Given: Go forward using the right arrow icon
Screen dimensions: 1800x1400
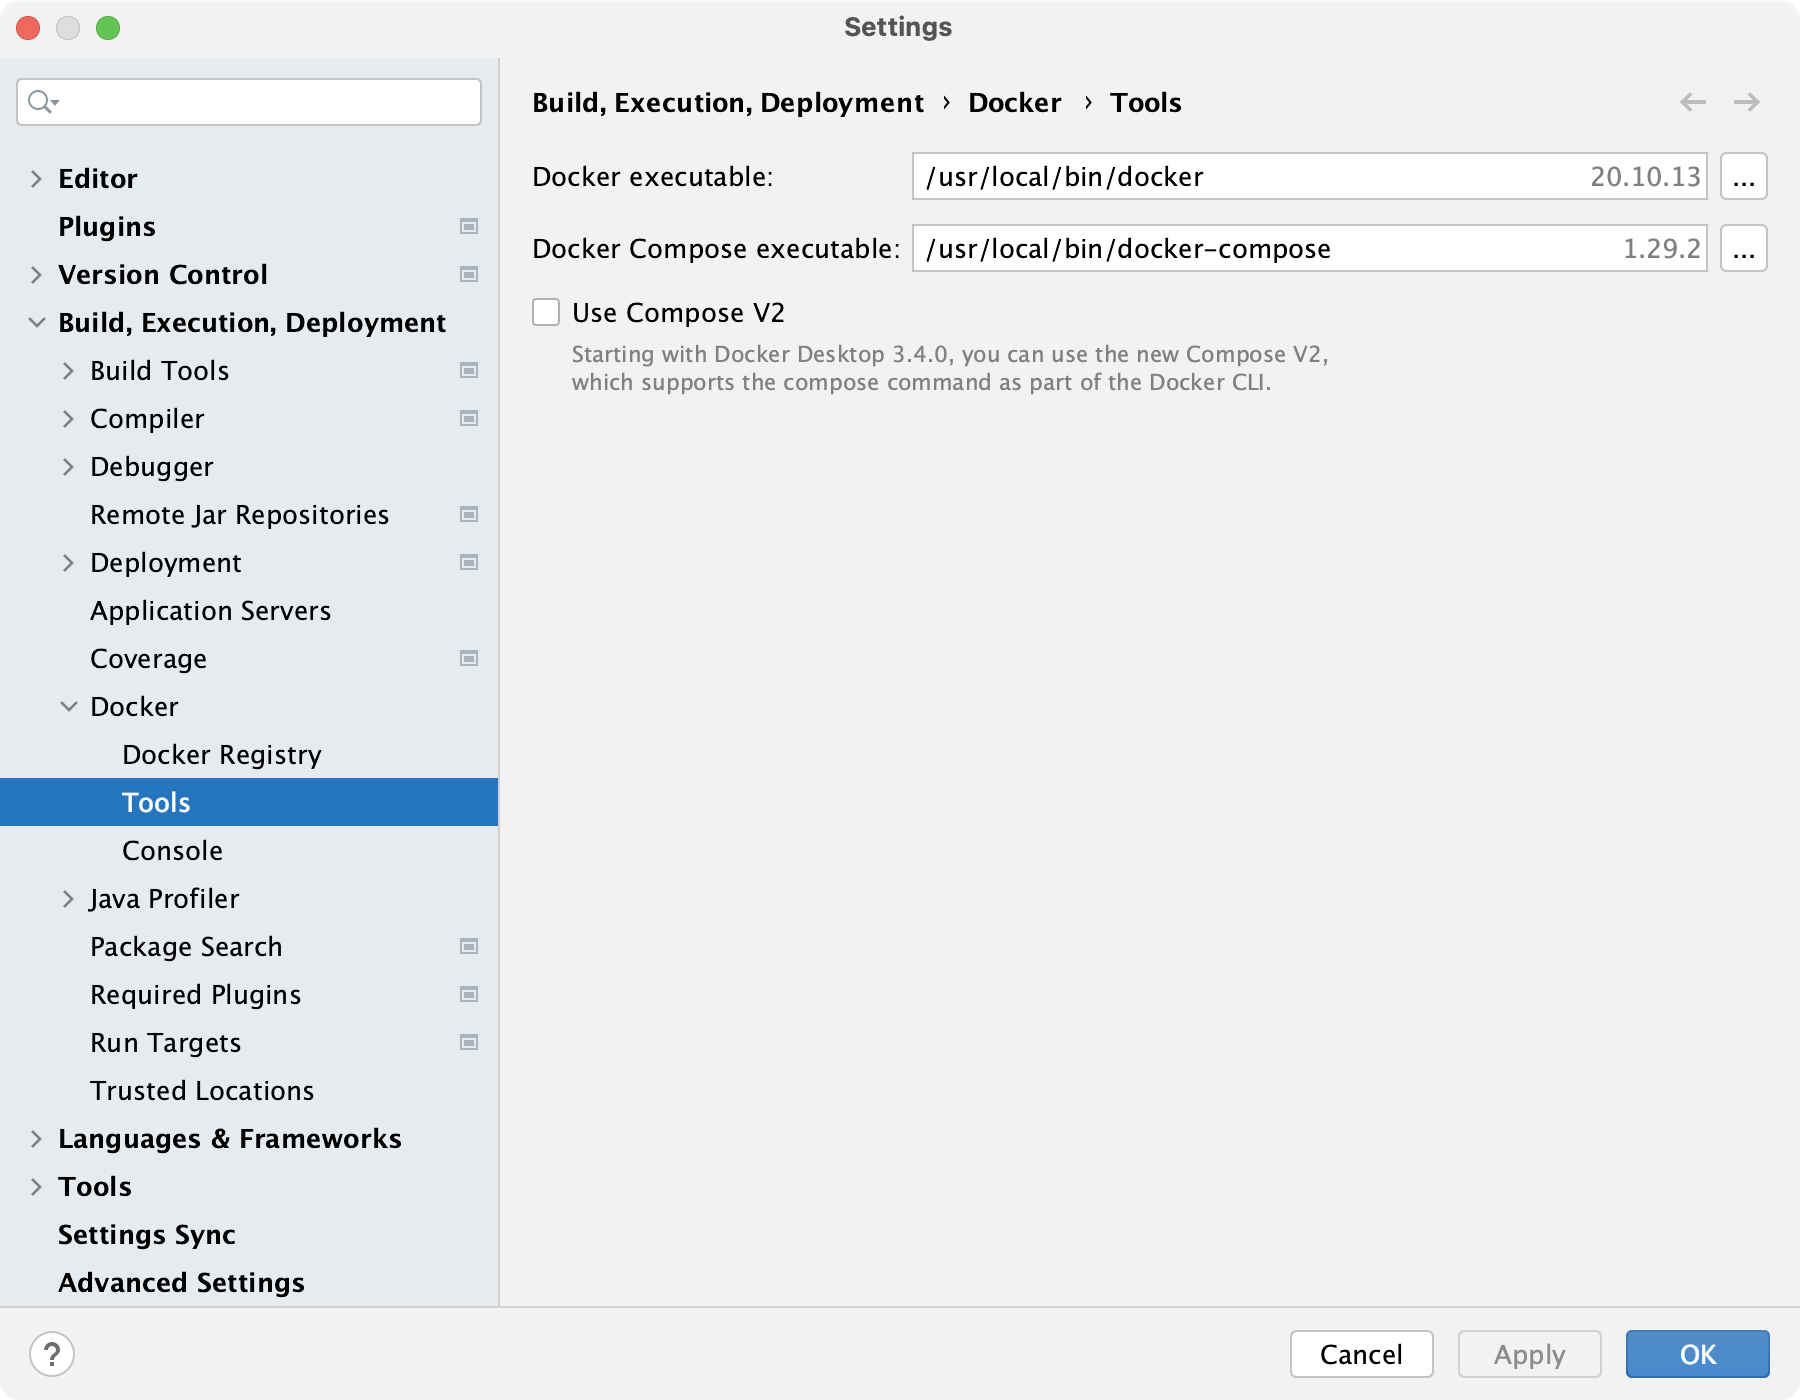Looking at the screenshot, I should click(1747, 102).
